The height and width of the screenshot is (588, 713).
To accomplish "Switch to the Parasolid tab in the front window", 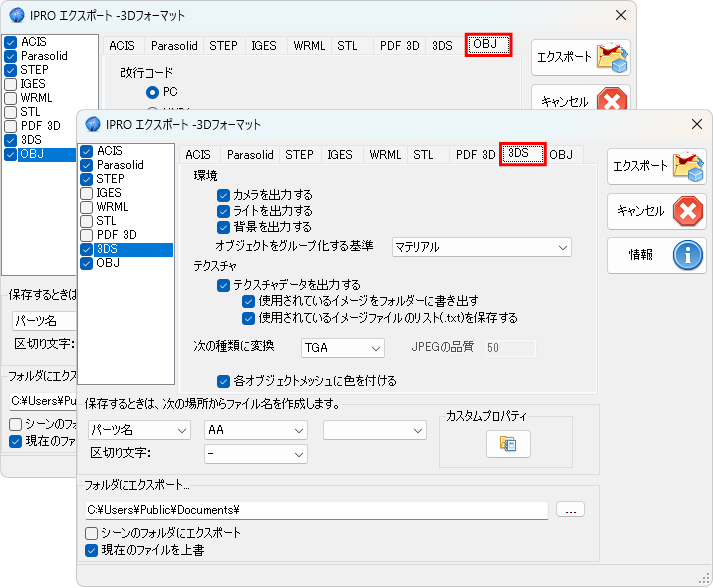I will 250,155.
